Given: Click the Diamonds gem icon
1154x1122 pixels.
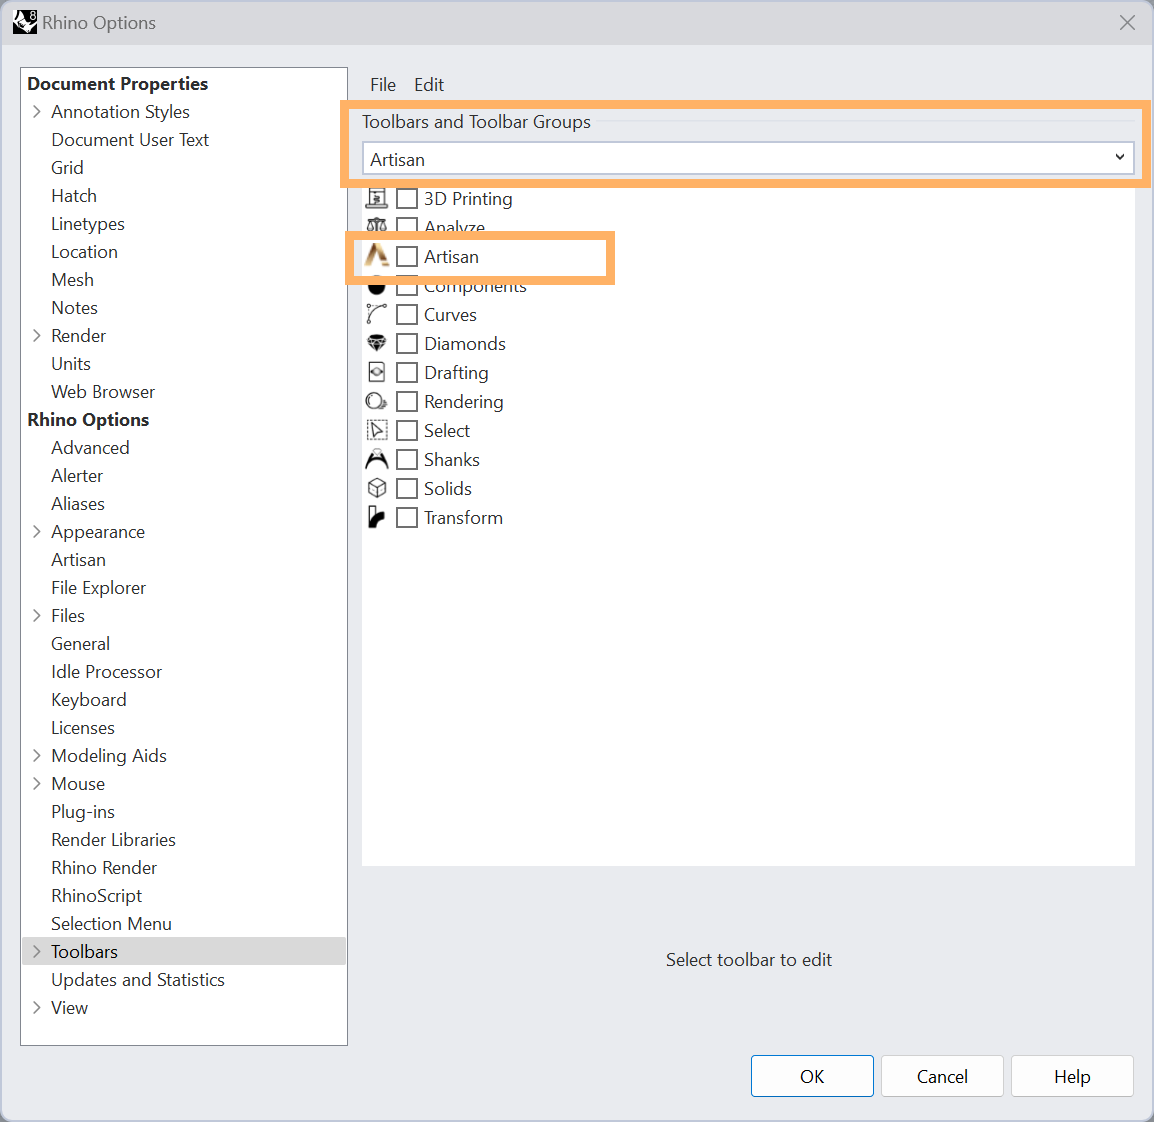Looking at the screenshot, I should [376, 343].
